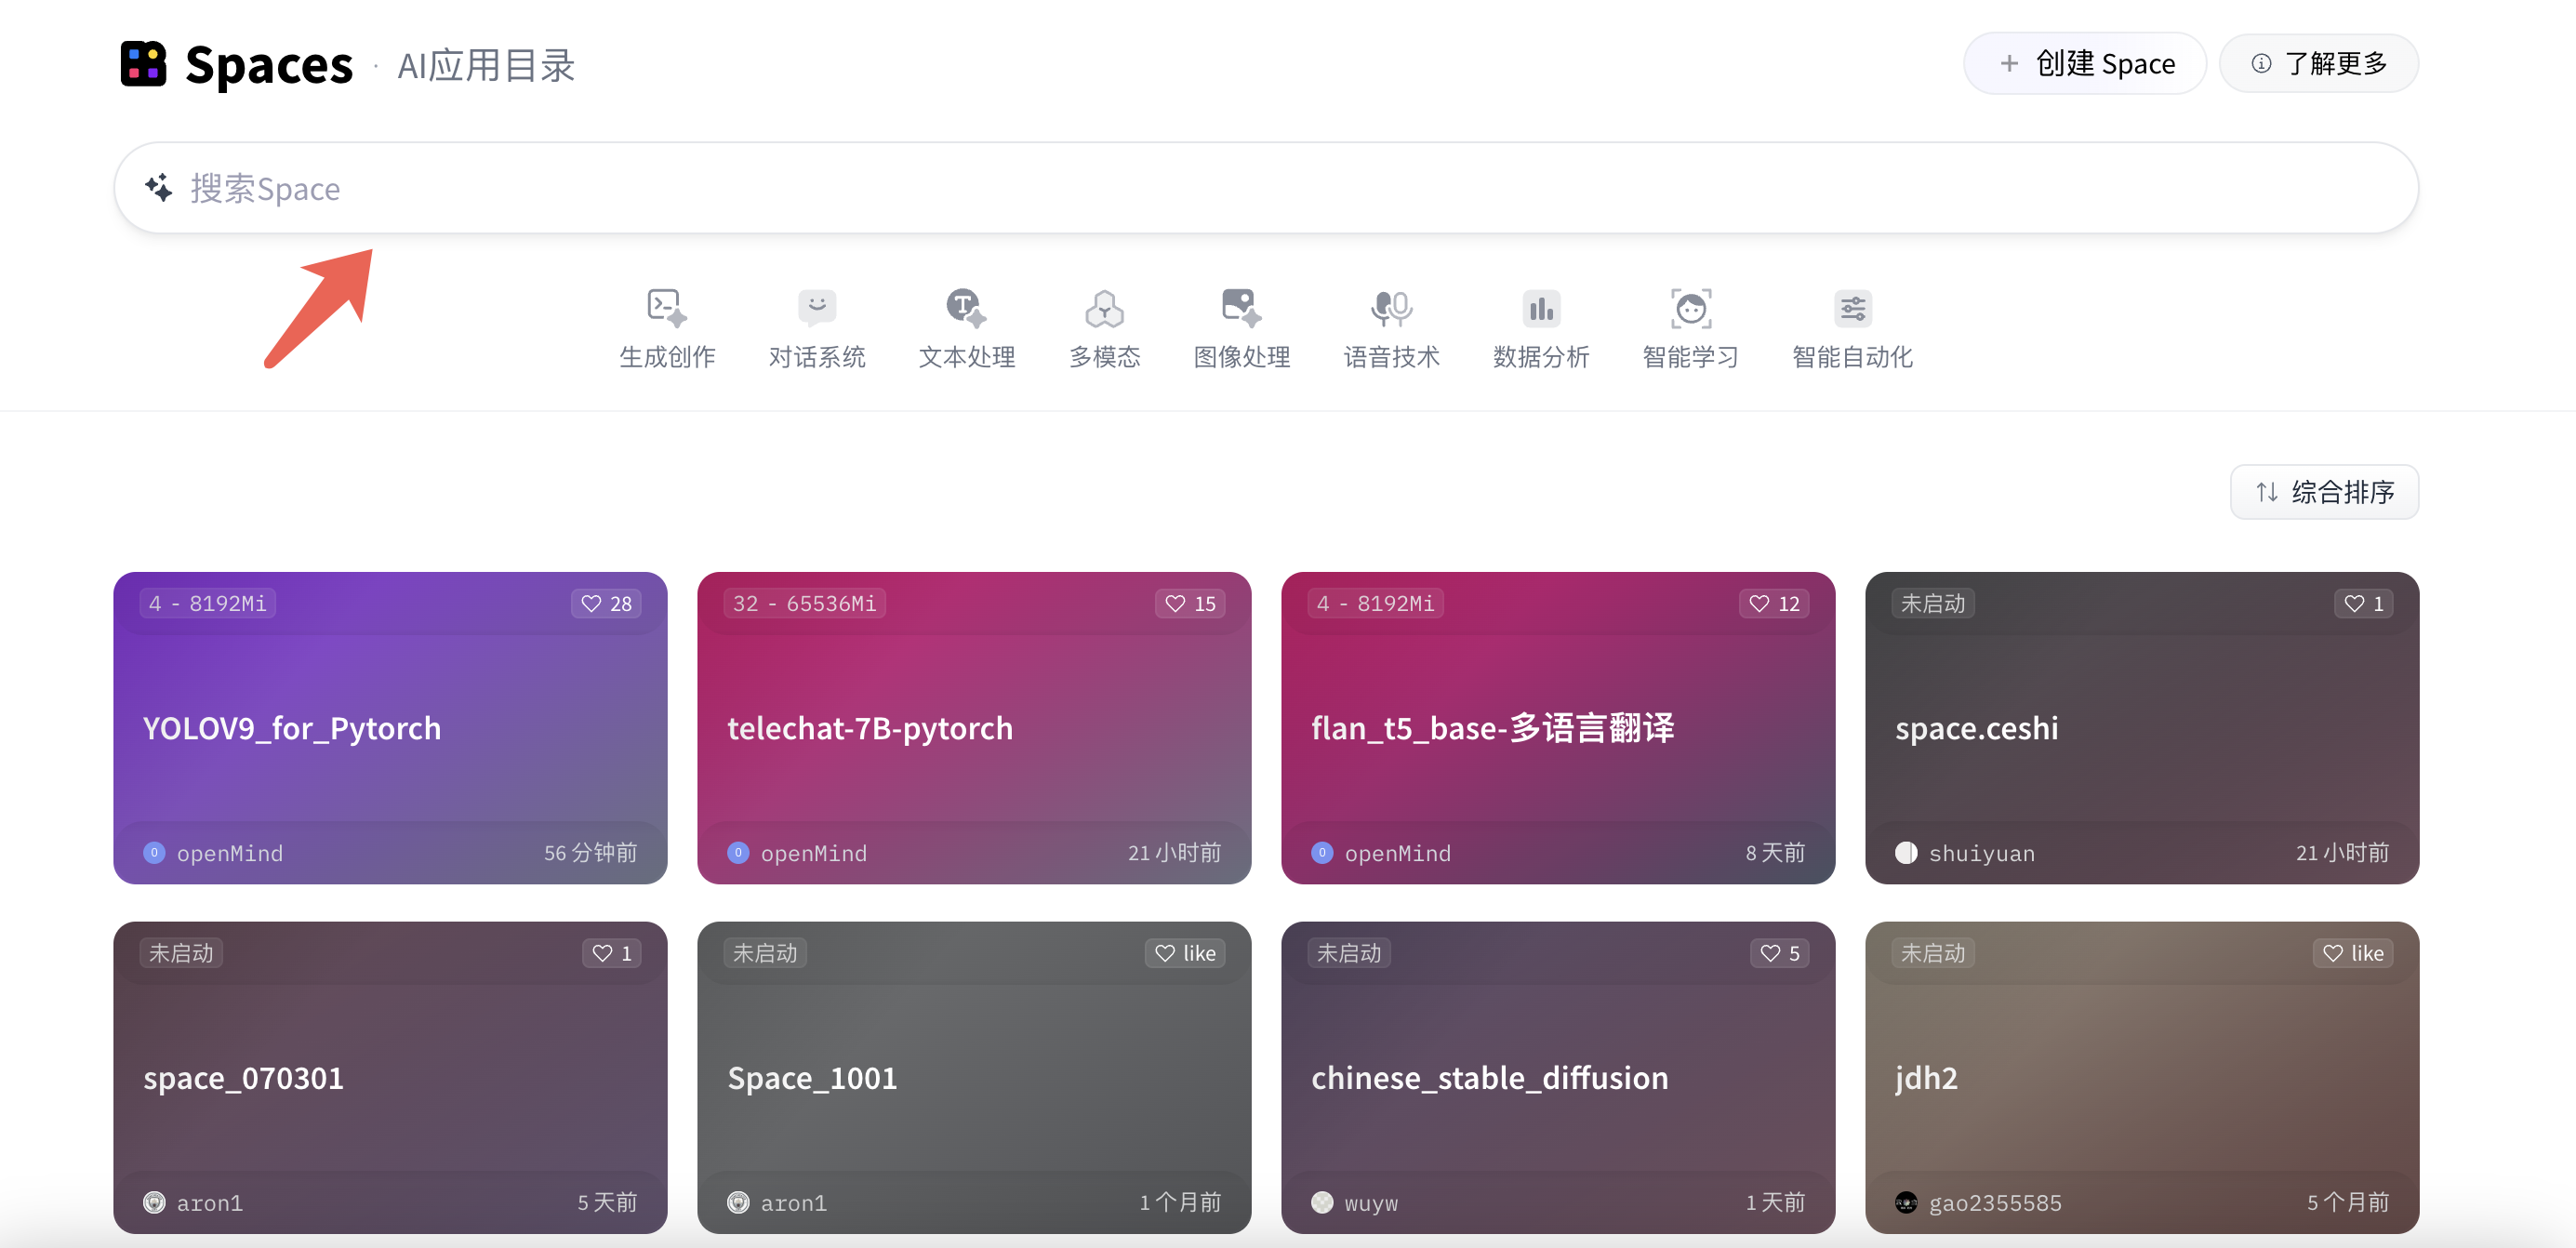Image resolution: width=2576 pixels, height=1248 pixels.
Task: Click openMind author on YOLOV9 card
Action: click(x=229, y=853)
